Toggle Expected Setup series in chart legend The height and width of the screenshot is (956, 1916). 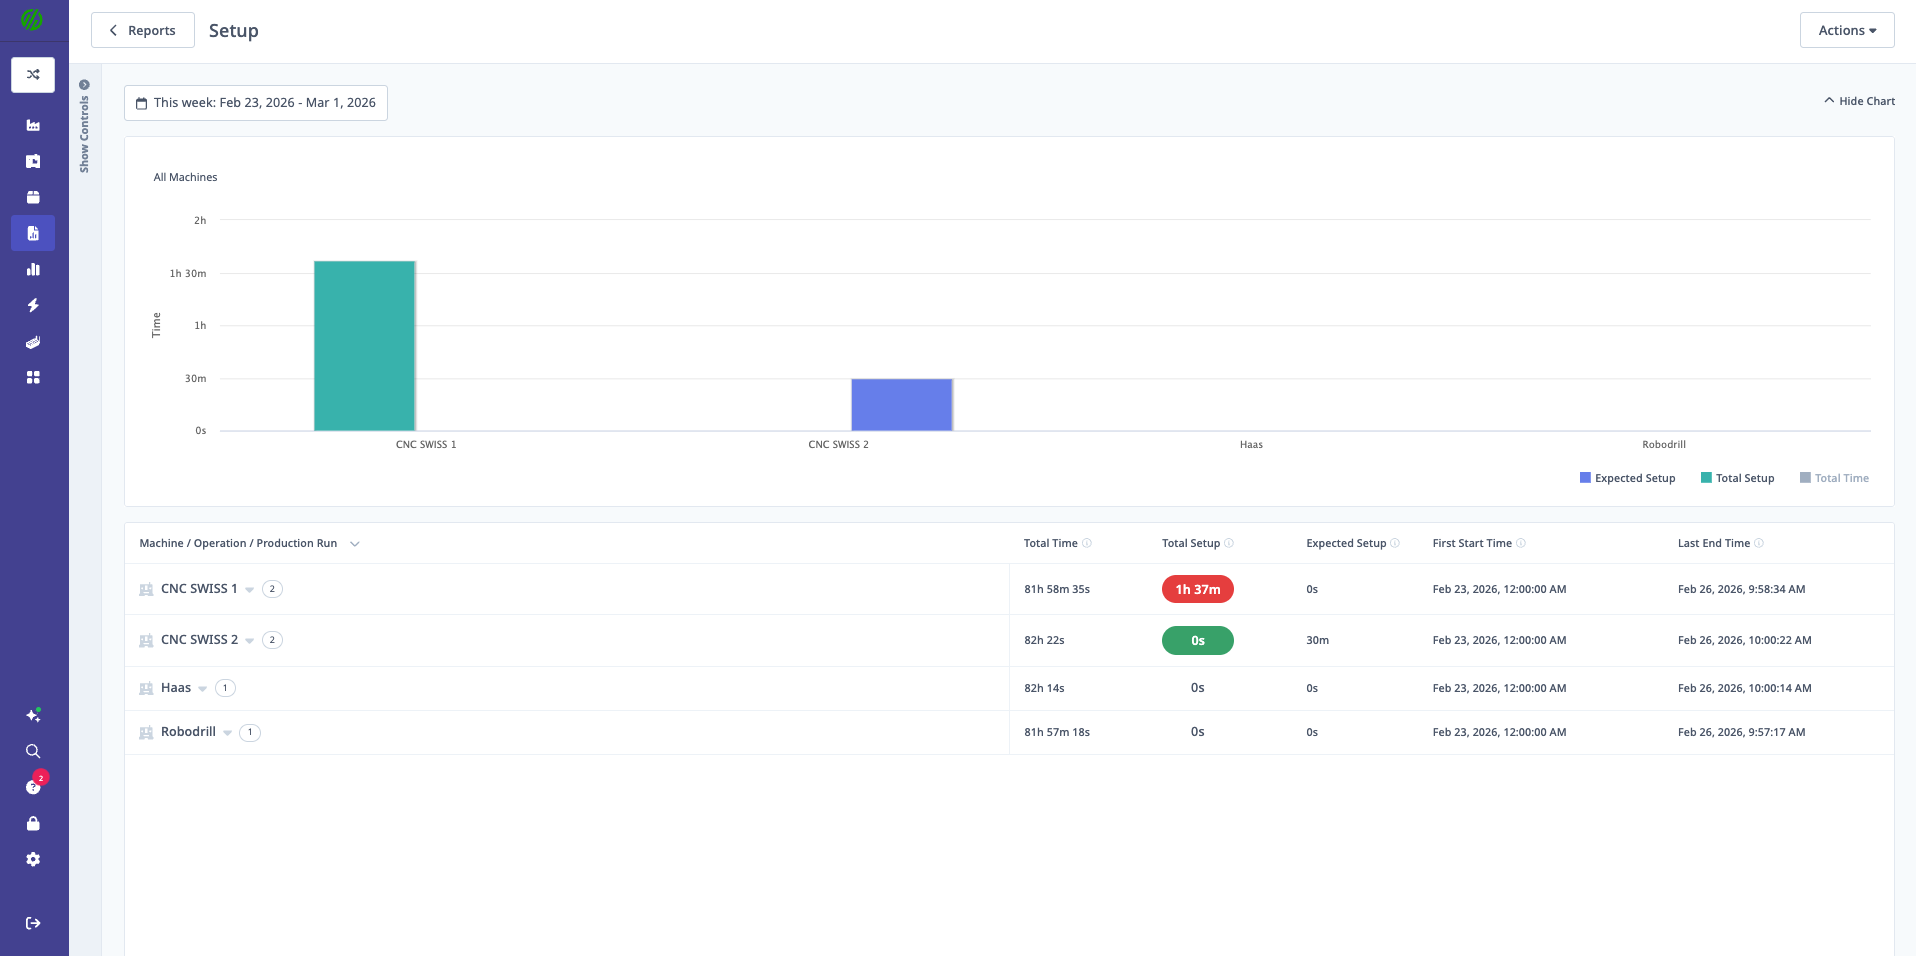(1627, 478)
